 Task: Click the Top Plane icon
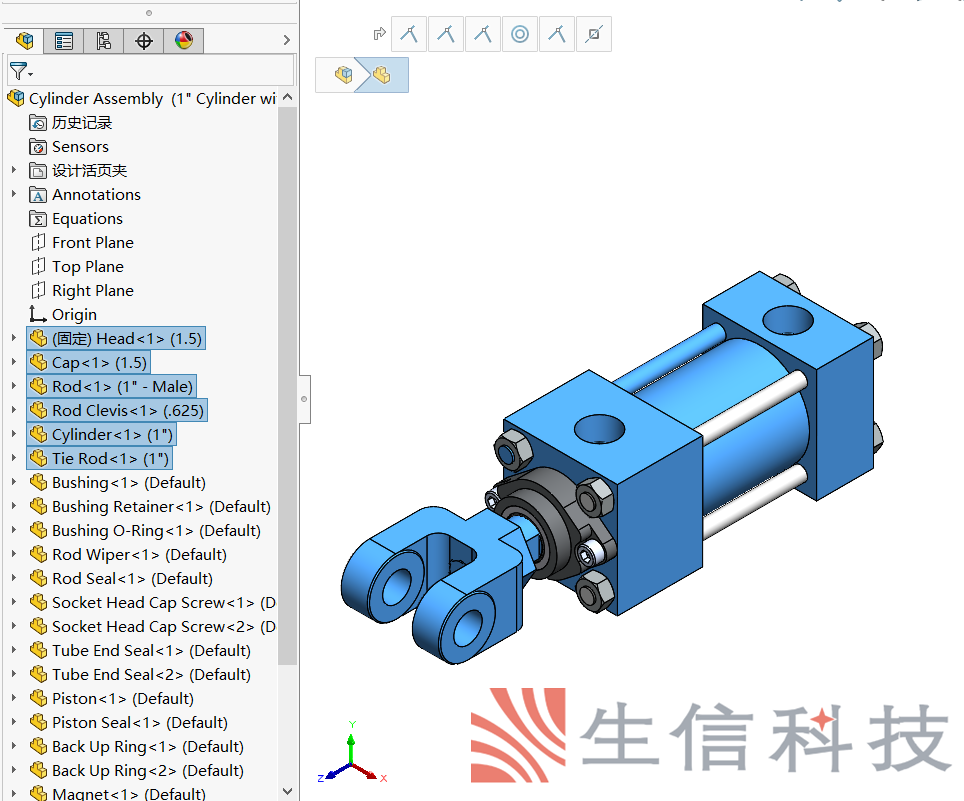tap(38, 267)
